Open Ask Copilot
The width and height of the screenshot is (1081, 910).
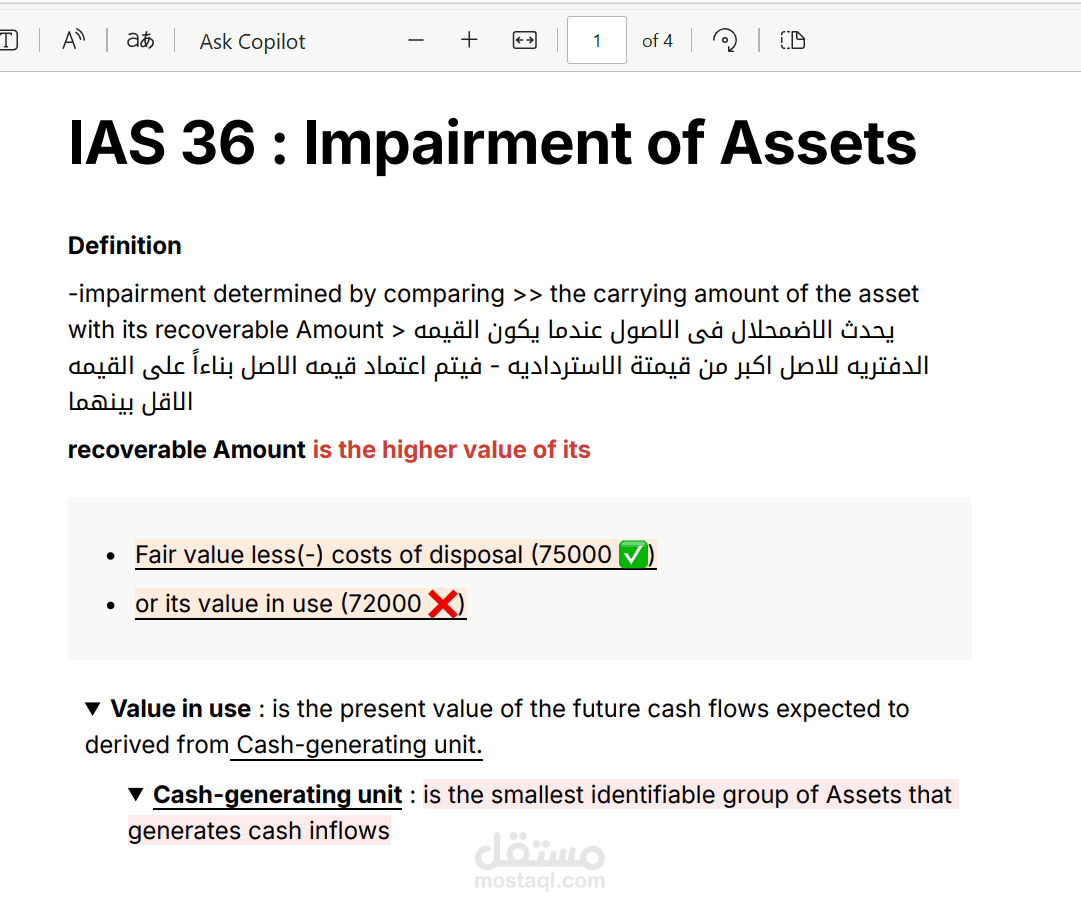pos(252,41)
